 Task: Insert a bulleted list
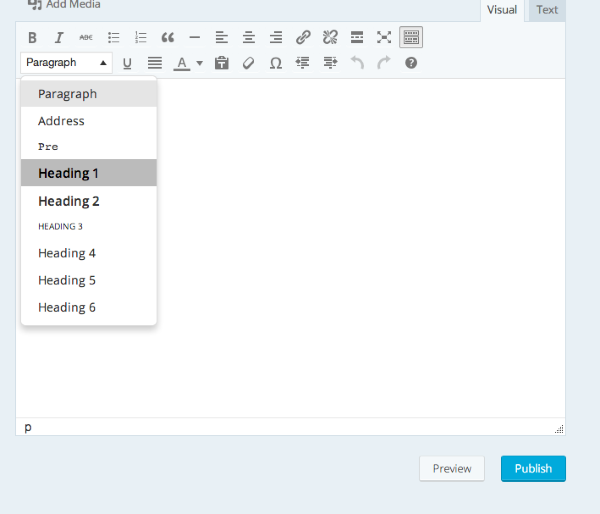pyautogui.click(x=113, y=38)
